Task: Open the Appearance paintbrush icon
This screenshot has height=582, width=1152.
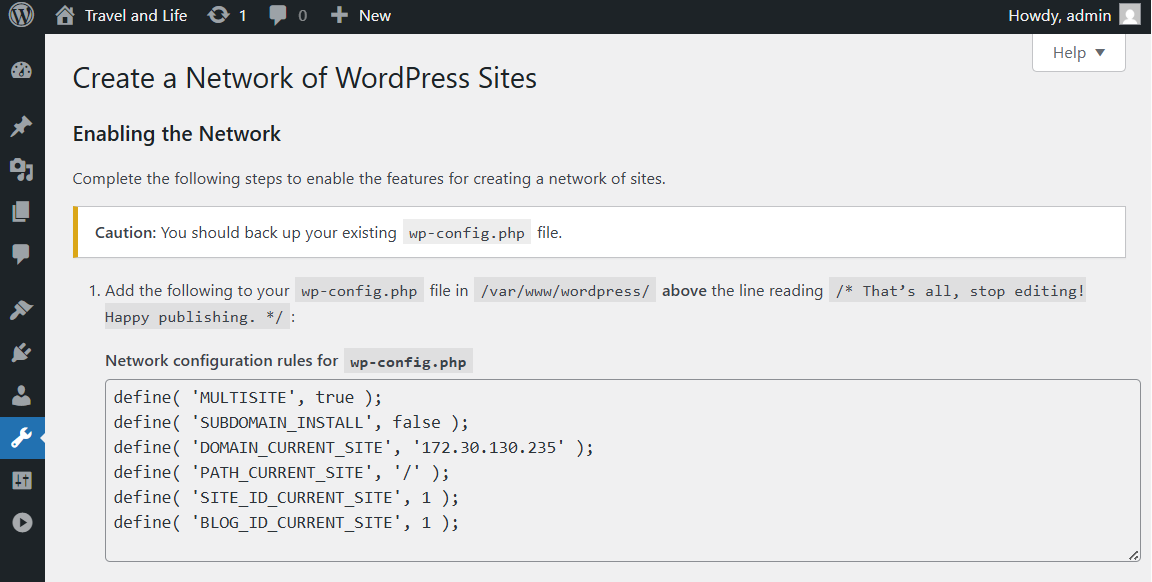Action: pyautogui.click(x=22, y=310)
